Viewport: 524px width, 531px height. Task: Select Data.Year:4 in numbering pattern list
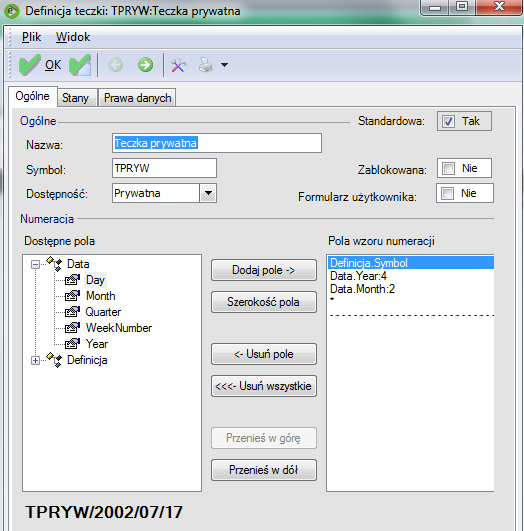click(x=411, y=276)
